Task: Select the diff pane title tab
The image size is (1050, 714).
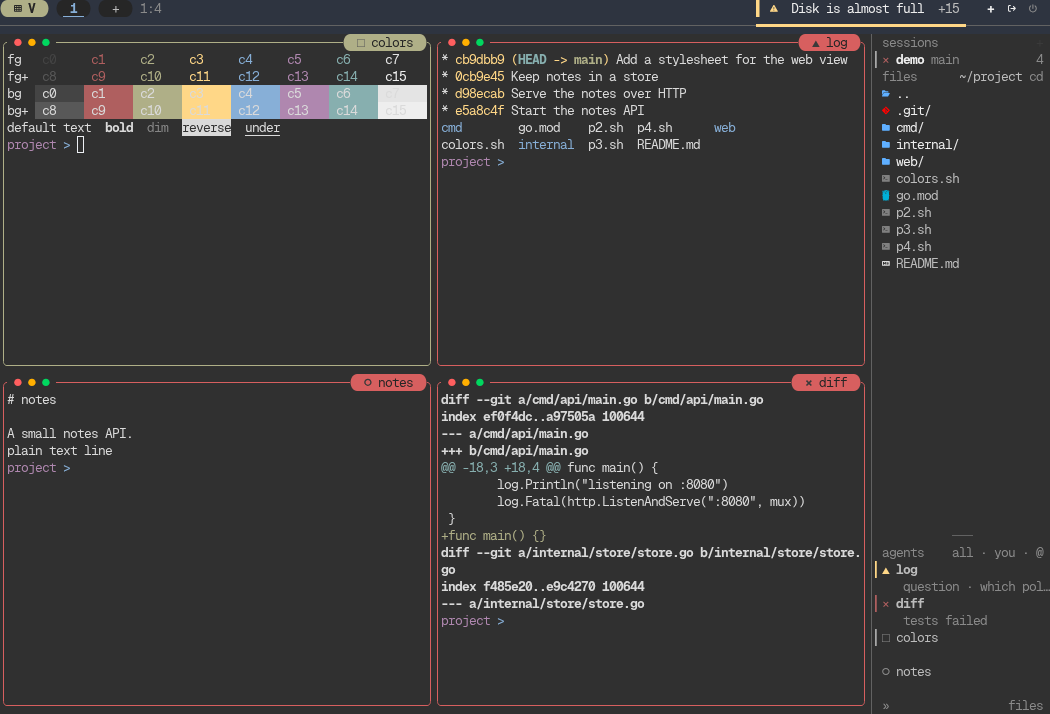Action: tap(826, 382)
